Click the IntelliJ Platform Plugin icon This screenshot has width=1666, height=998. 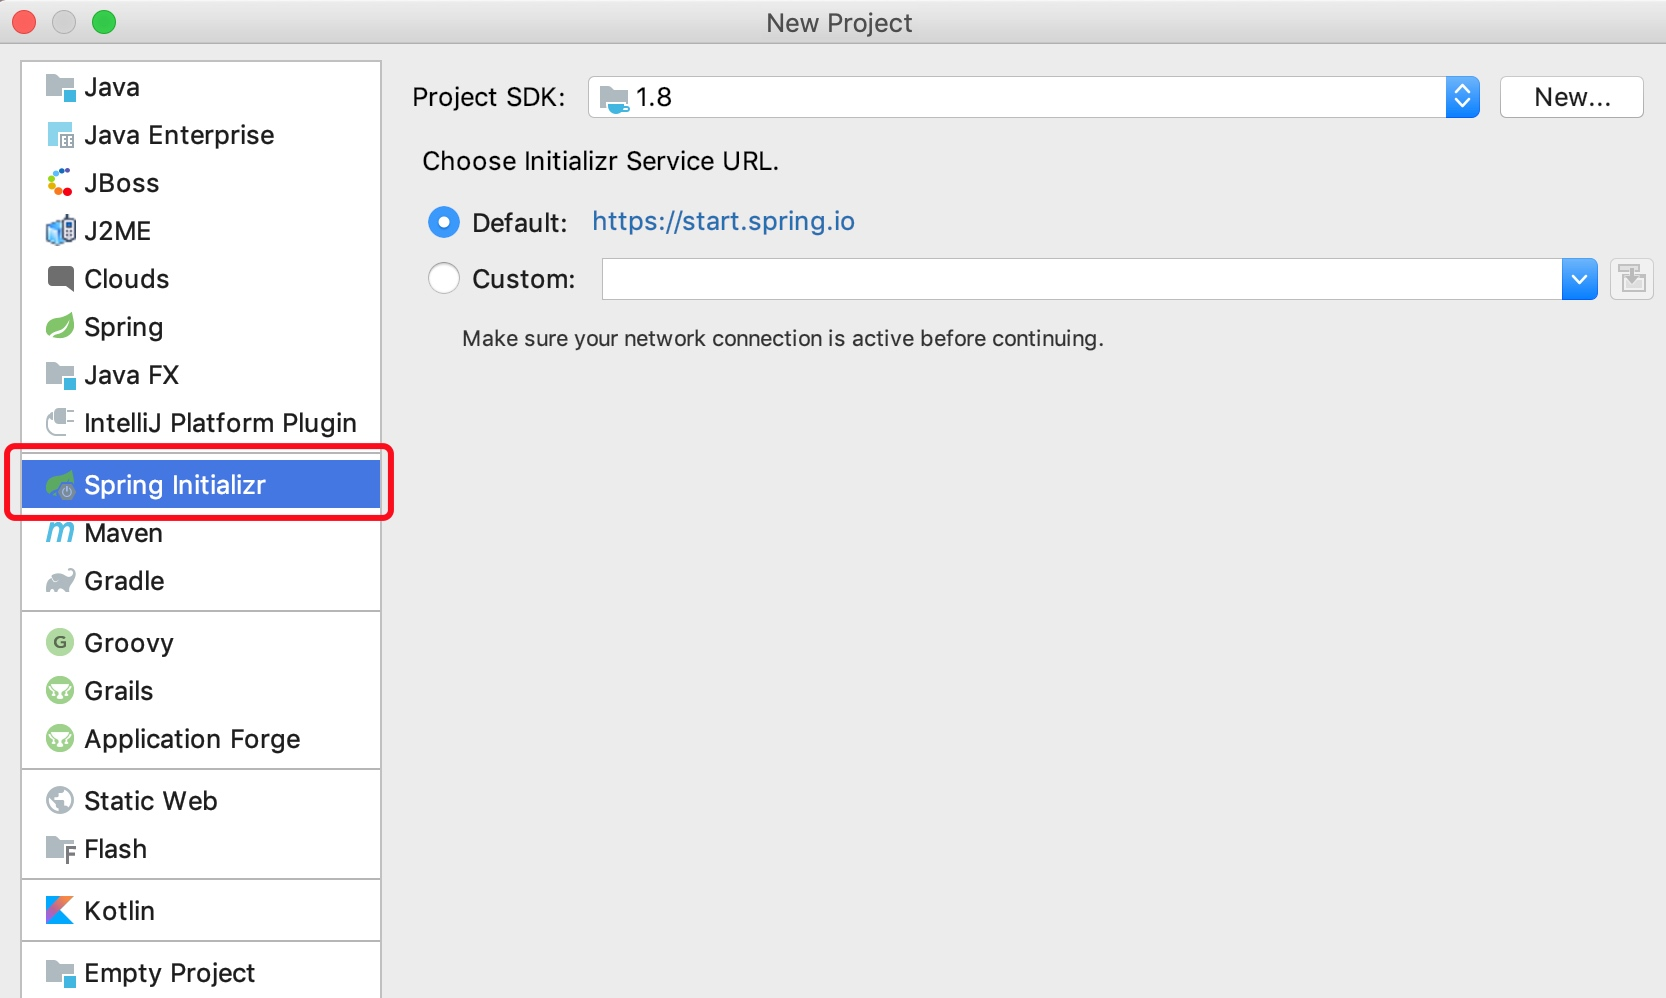[x=60, y=423]
